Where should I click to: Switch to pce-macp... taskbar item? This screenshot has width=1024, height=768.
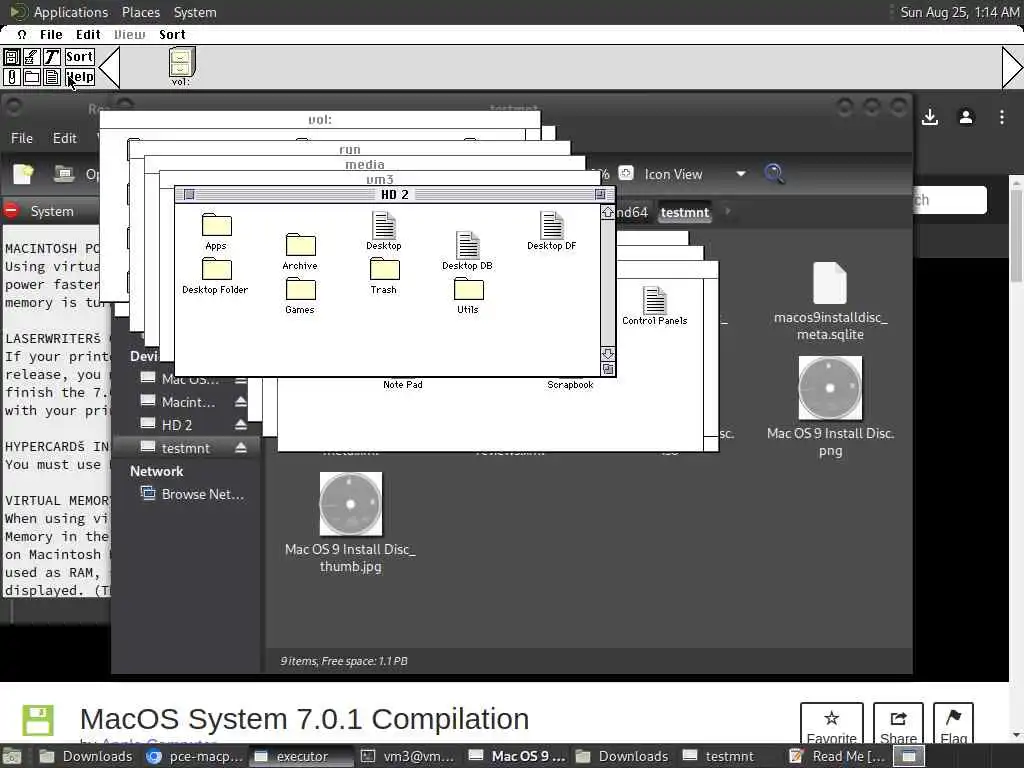tap(195, 756)
